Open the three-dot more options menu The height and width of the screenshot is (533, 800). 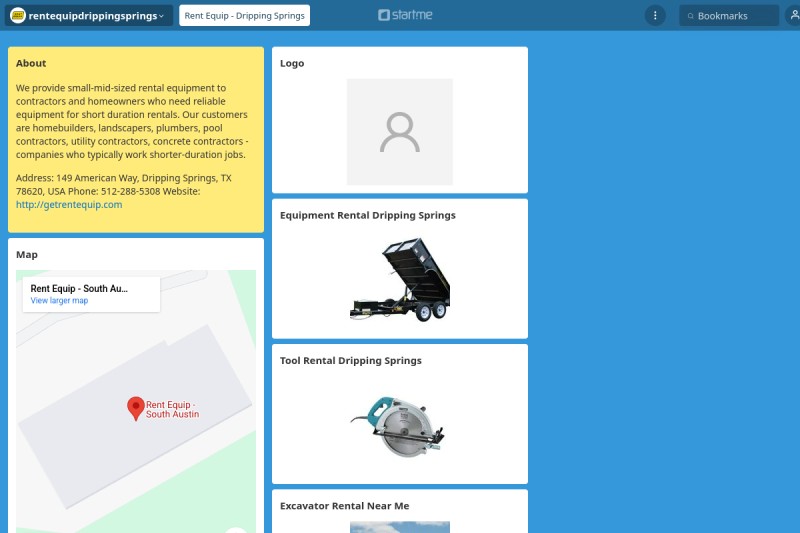(655, 15)
